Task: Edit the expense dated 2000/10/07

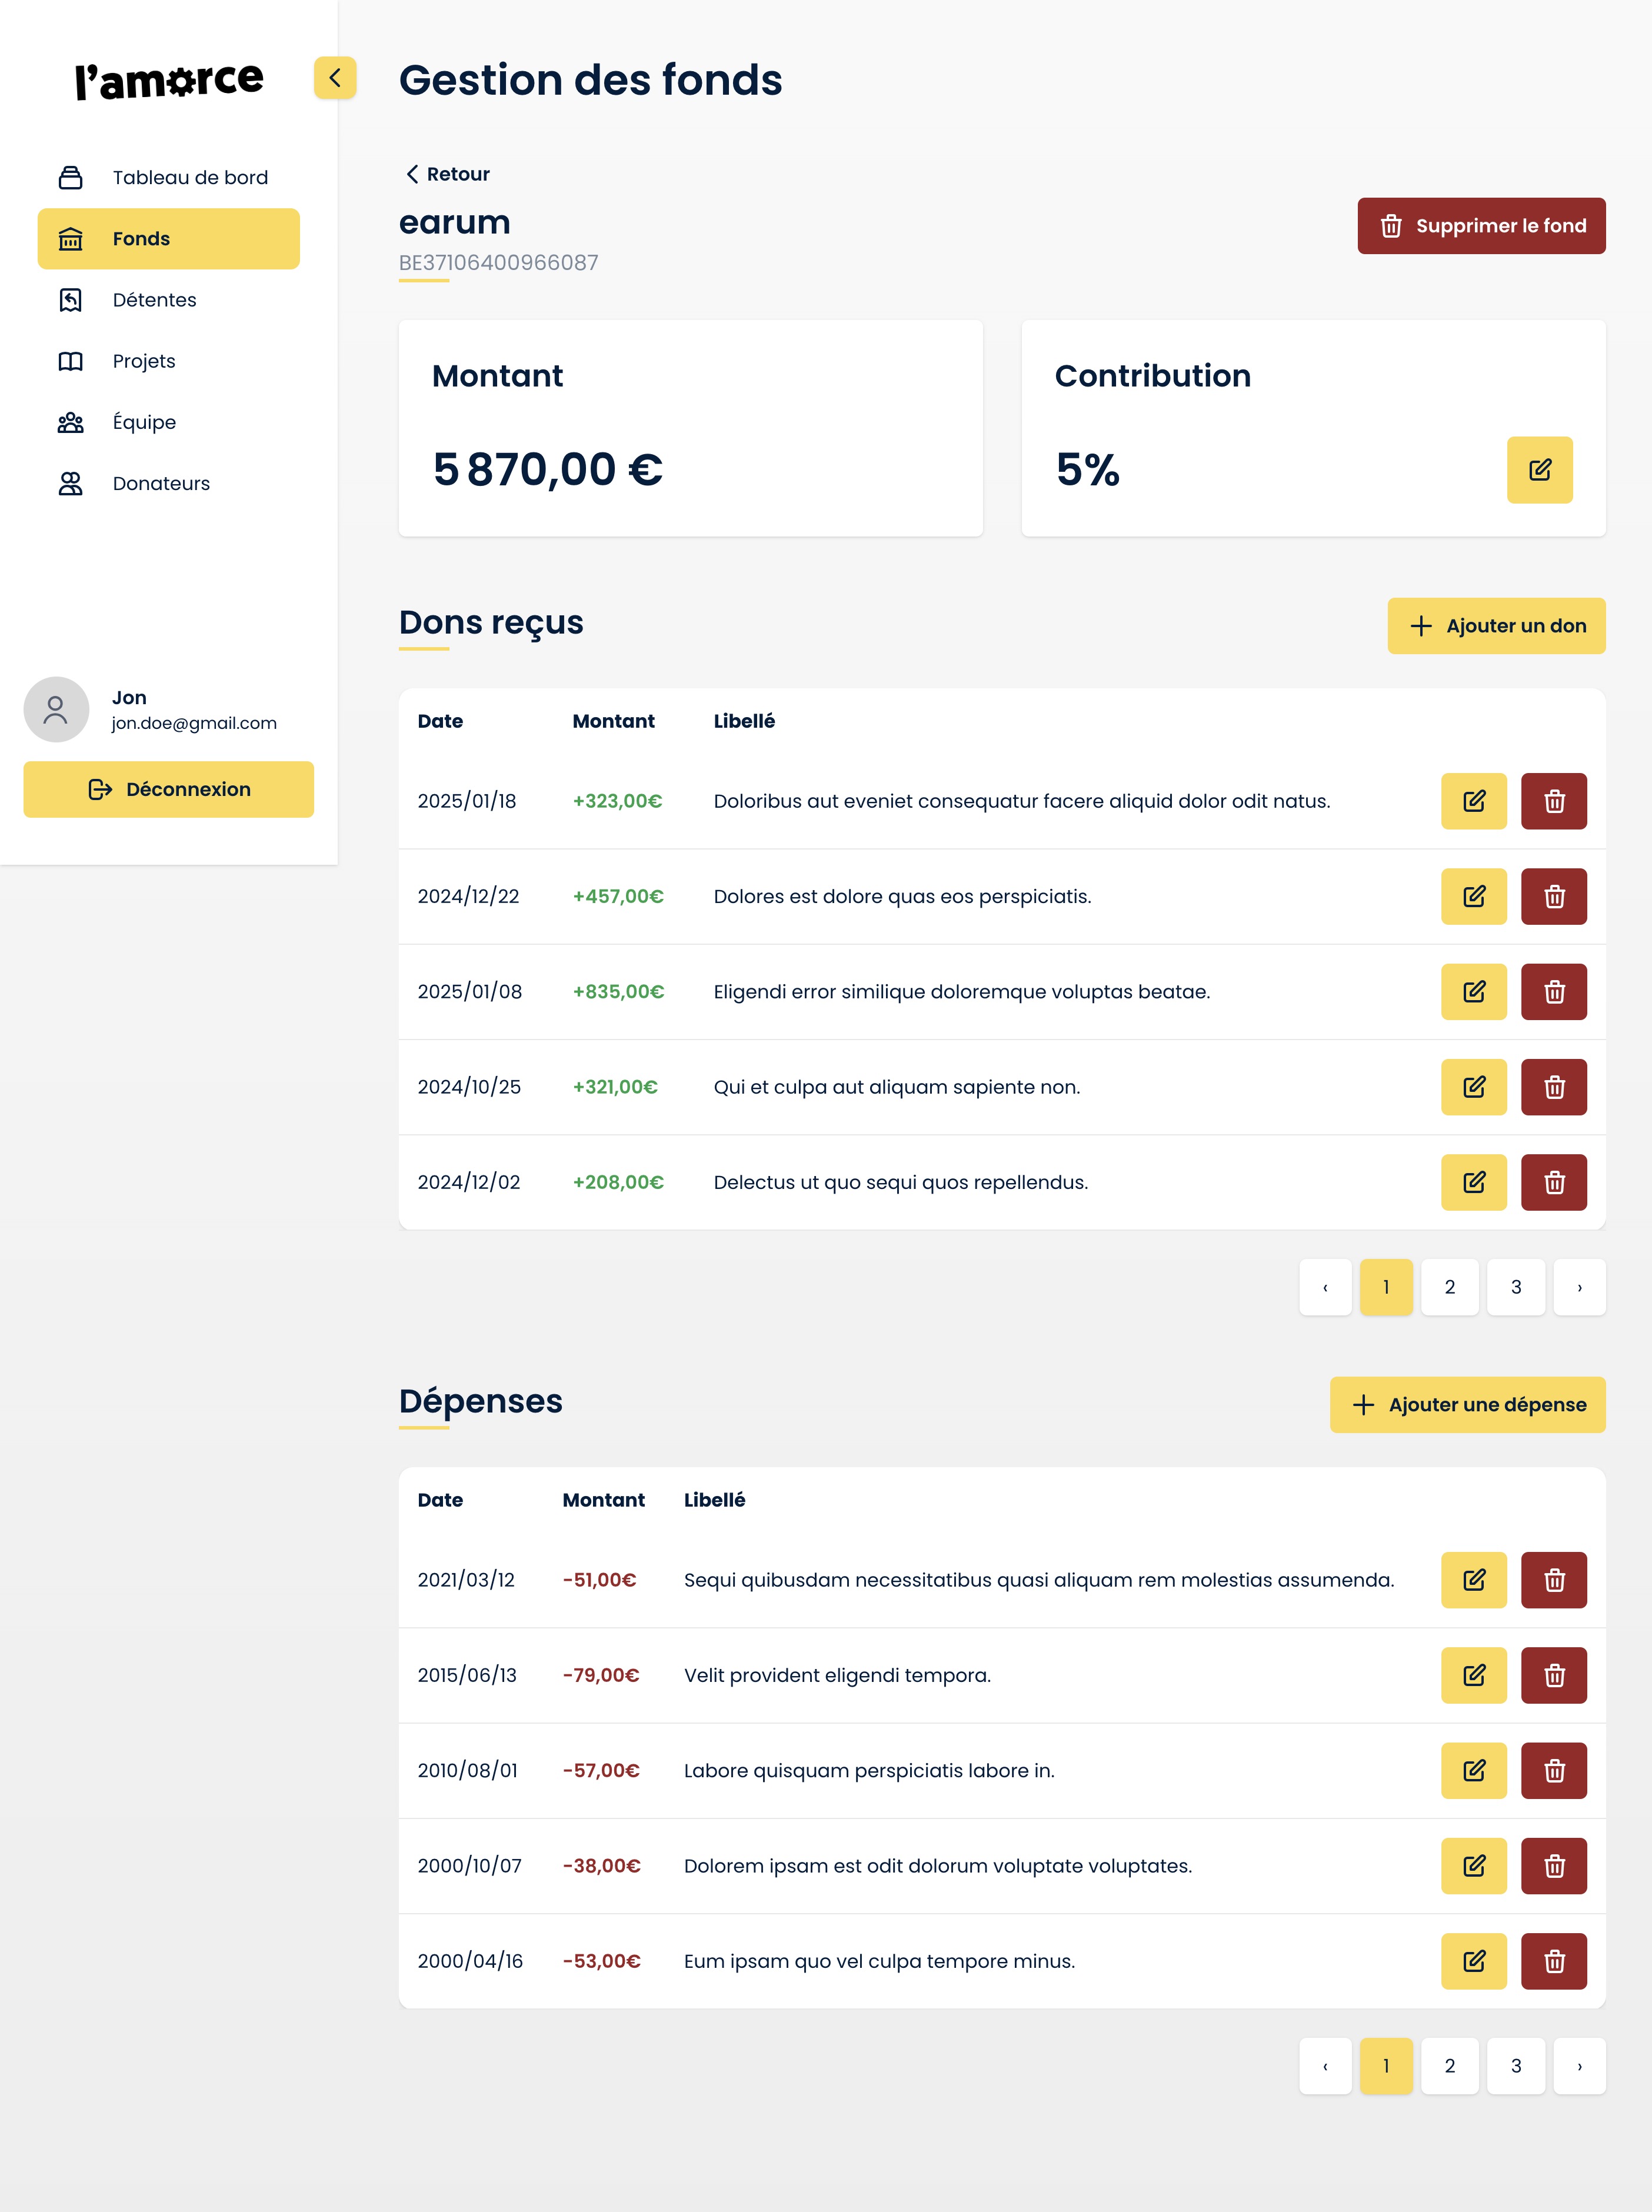Action: pos(1473,1867)
